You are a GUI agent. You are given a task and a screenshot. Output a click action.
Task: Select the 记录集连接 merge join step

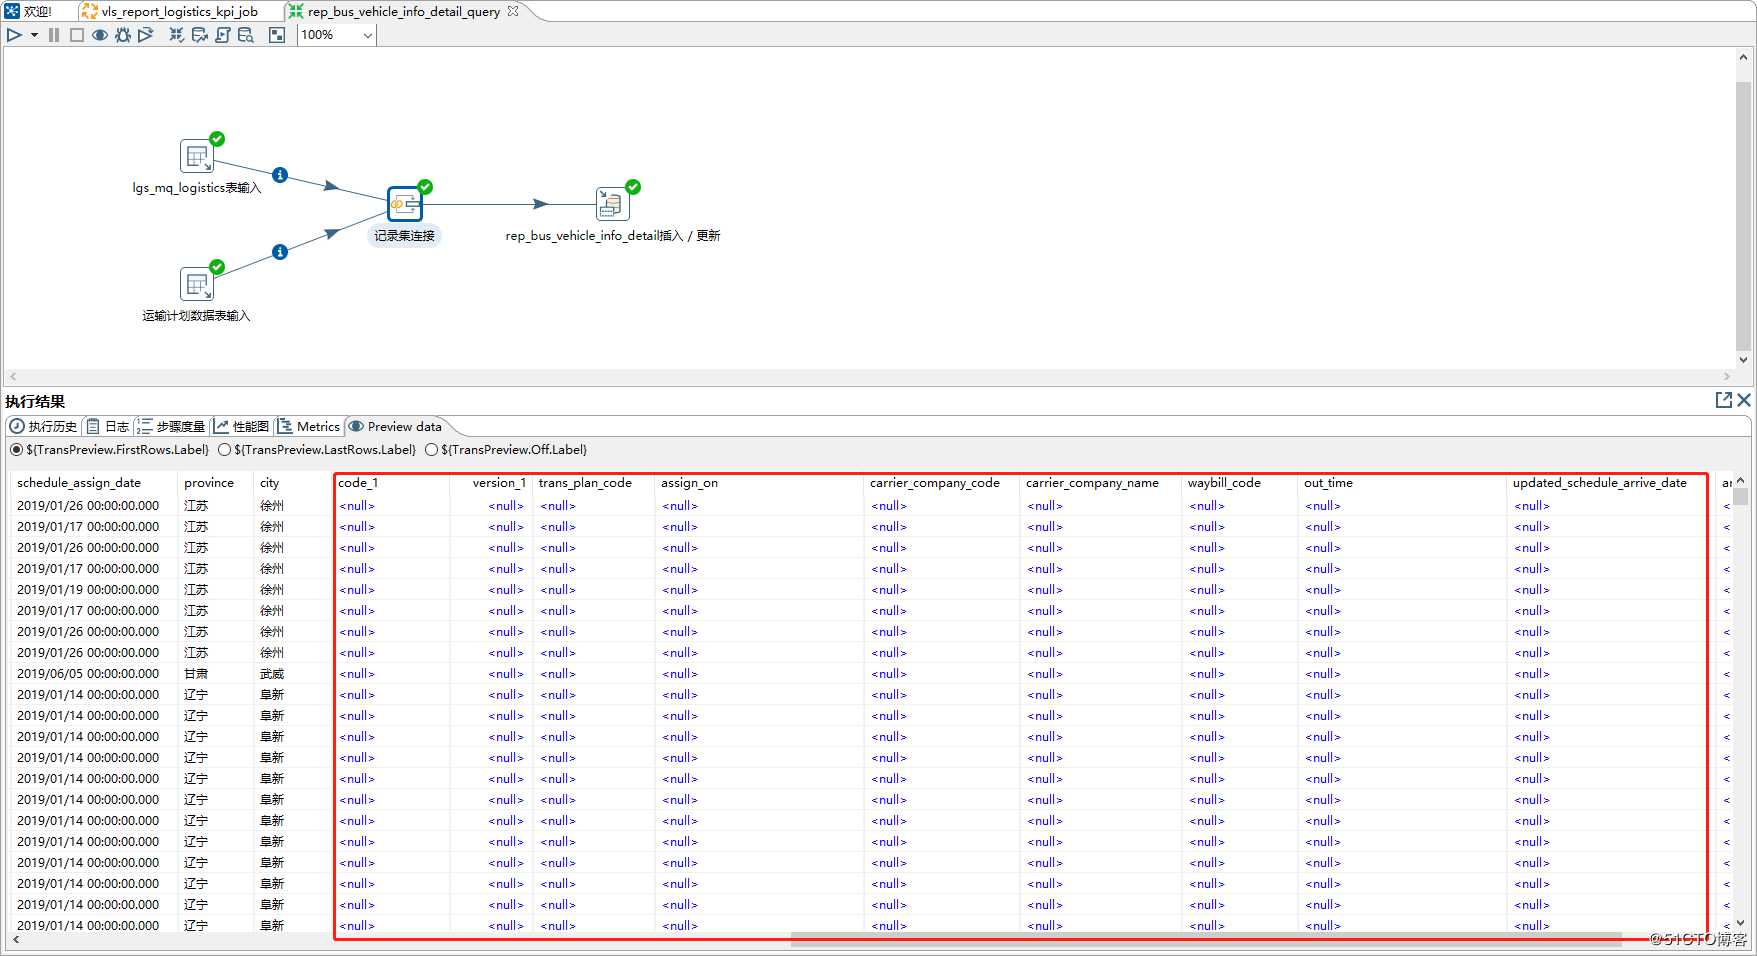pos(405,204)
